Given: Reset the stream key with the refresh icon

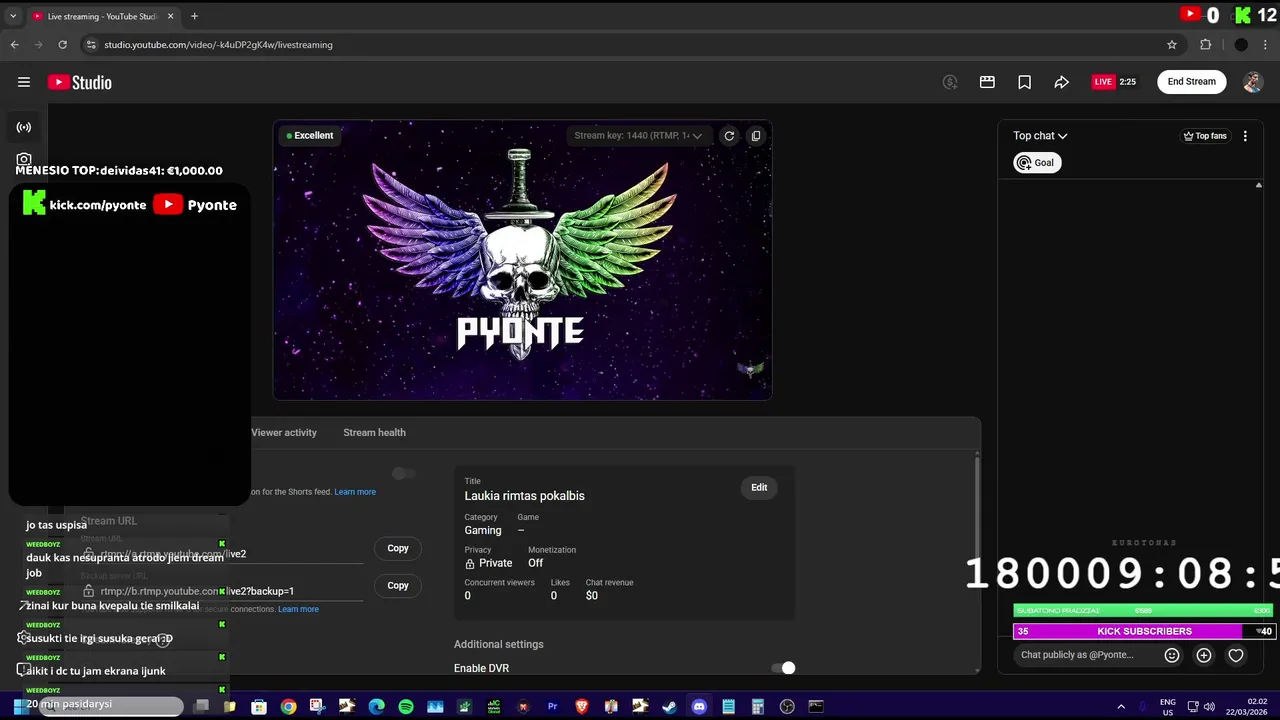Looking at the screenshot, I should pos(729,135).
